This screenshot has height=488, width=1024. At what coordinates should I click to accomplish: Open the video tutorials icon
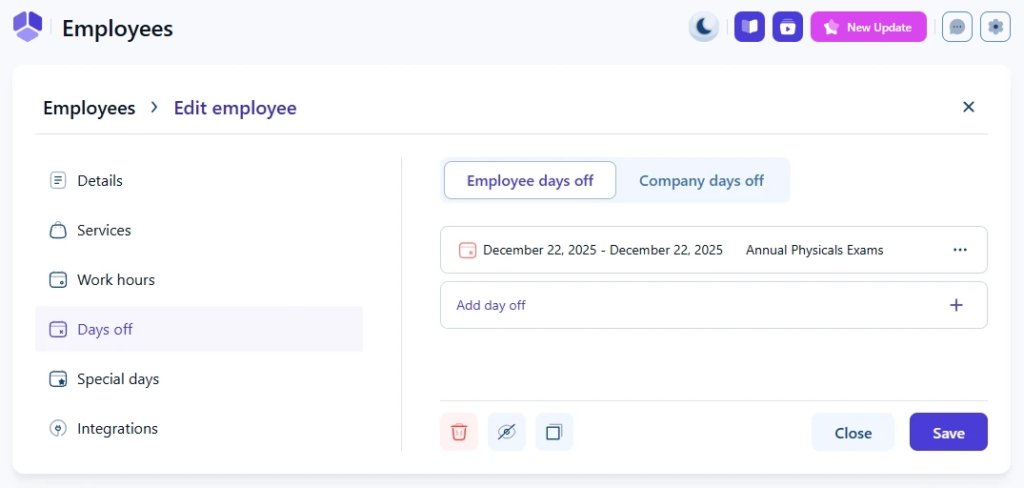coord(788,27)
